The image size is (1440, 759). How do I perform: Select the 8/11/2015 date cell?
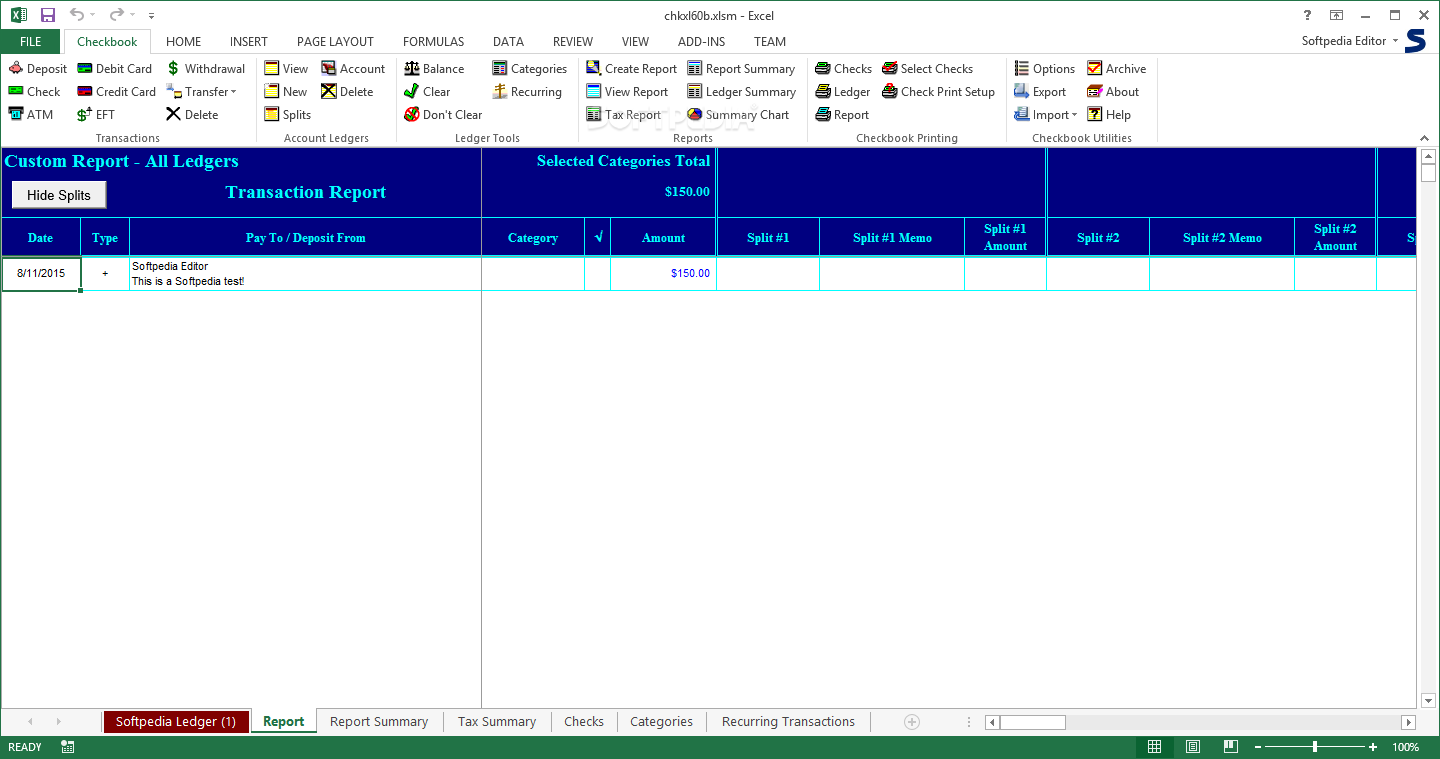point(41,273)
